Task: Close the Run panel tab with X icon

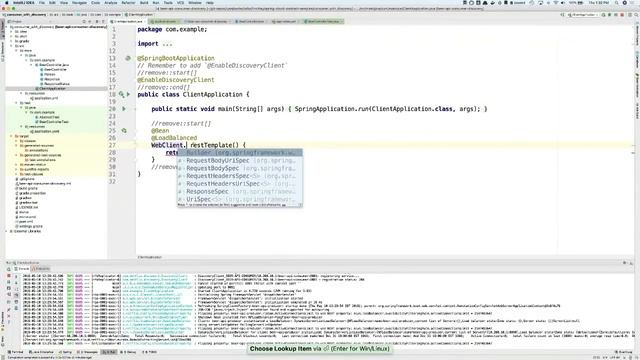Action: click(9, 316)
